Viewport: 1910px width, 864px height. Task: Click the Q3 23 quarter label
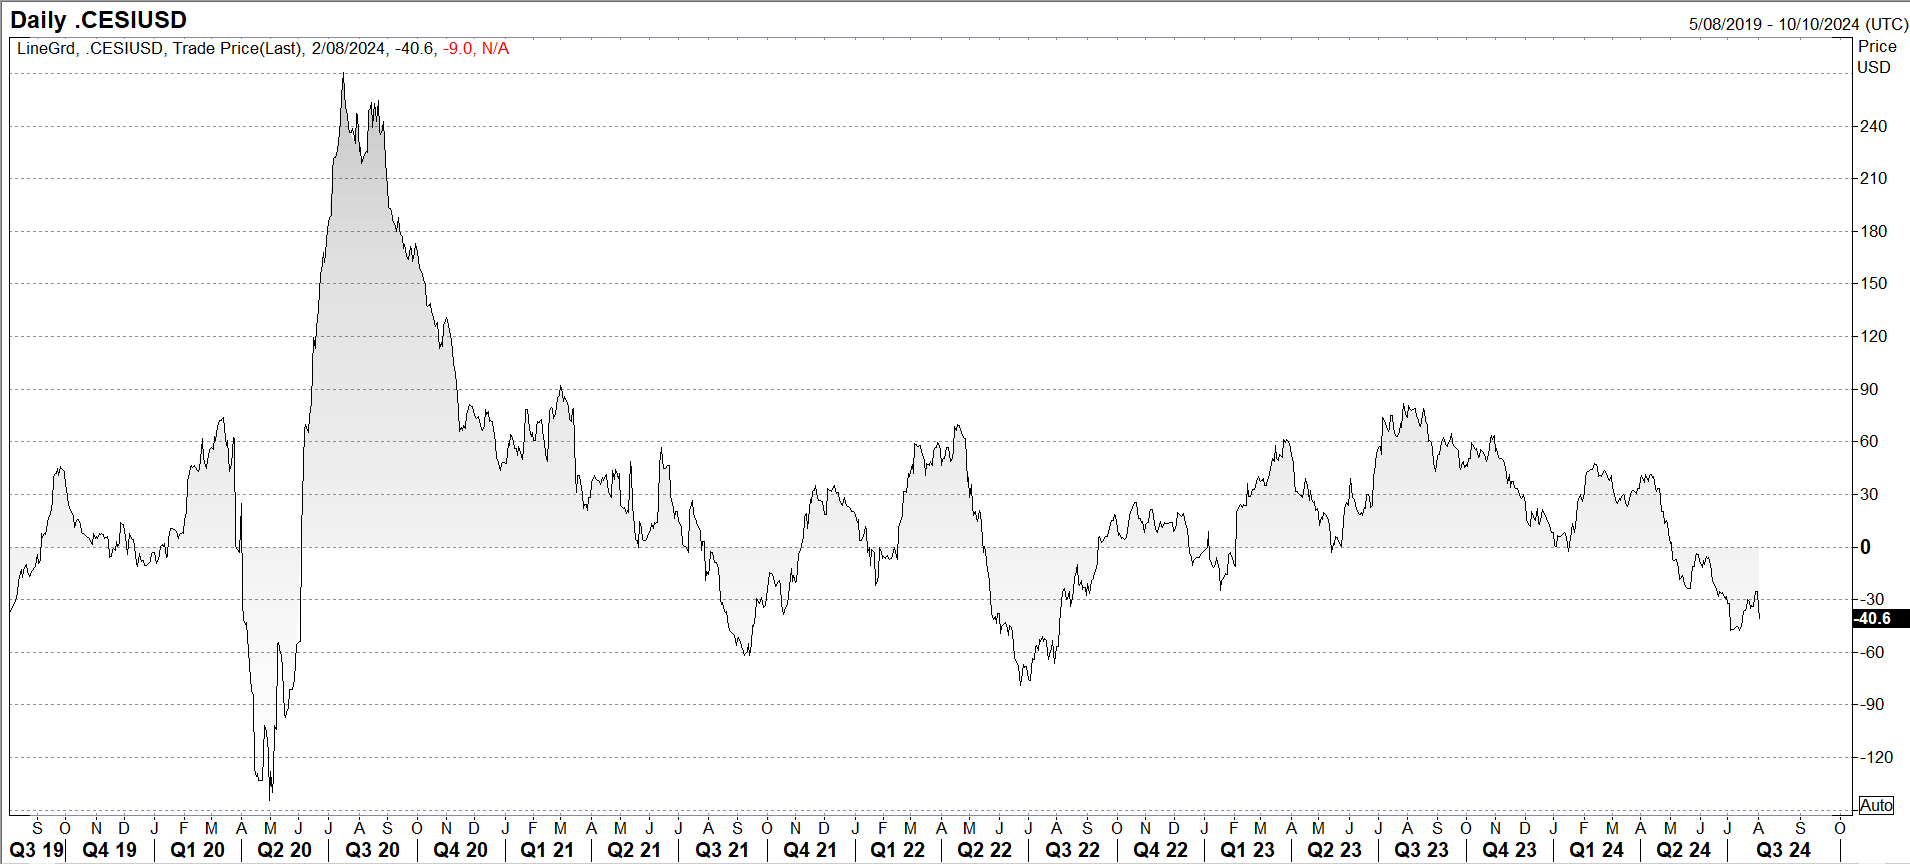click(x=1421, y=850)
